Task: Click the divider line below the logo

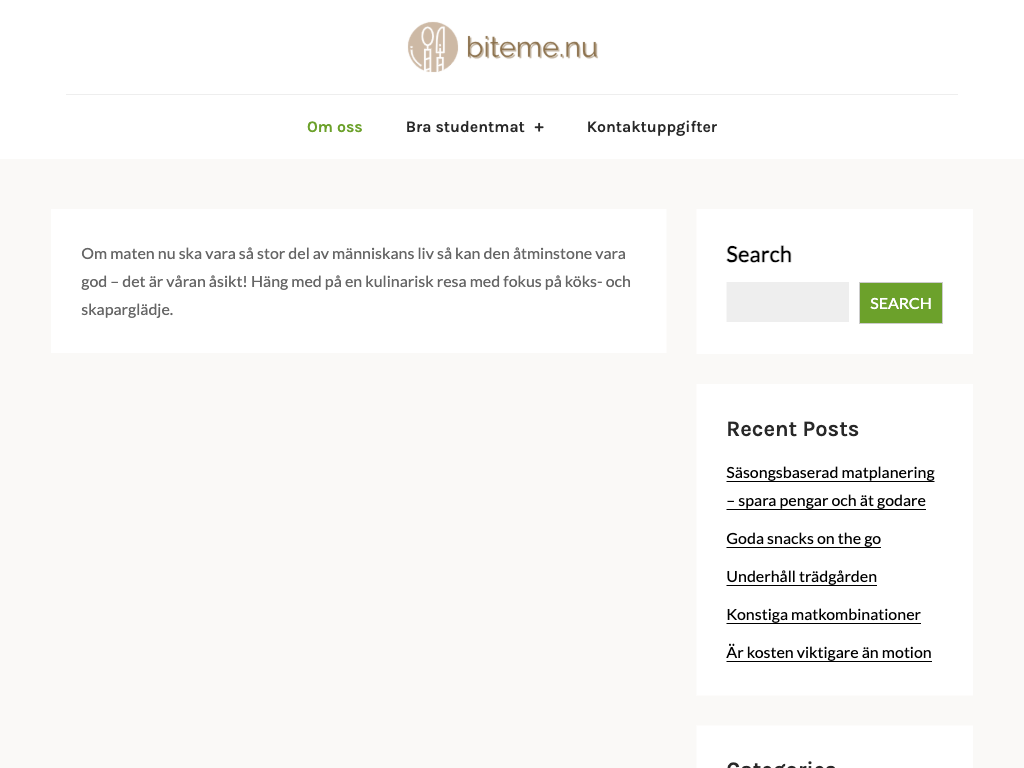Action: [511, 94]
